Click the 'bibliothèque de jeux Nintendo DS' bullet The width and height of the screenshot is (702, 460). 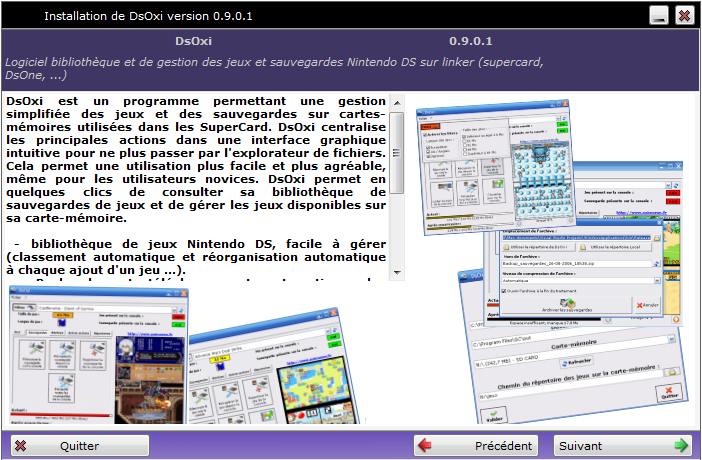[196, 257]
